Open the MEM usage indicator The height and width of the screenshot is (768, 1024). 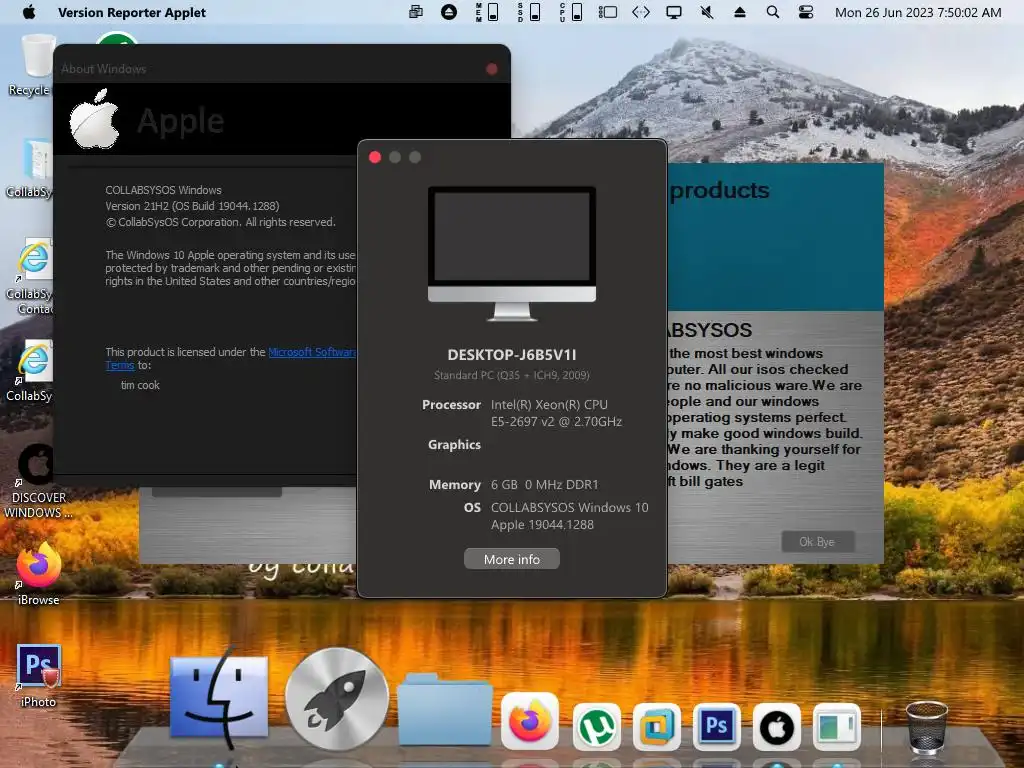coord(487,12)
